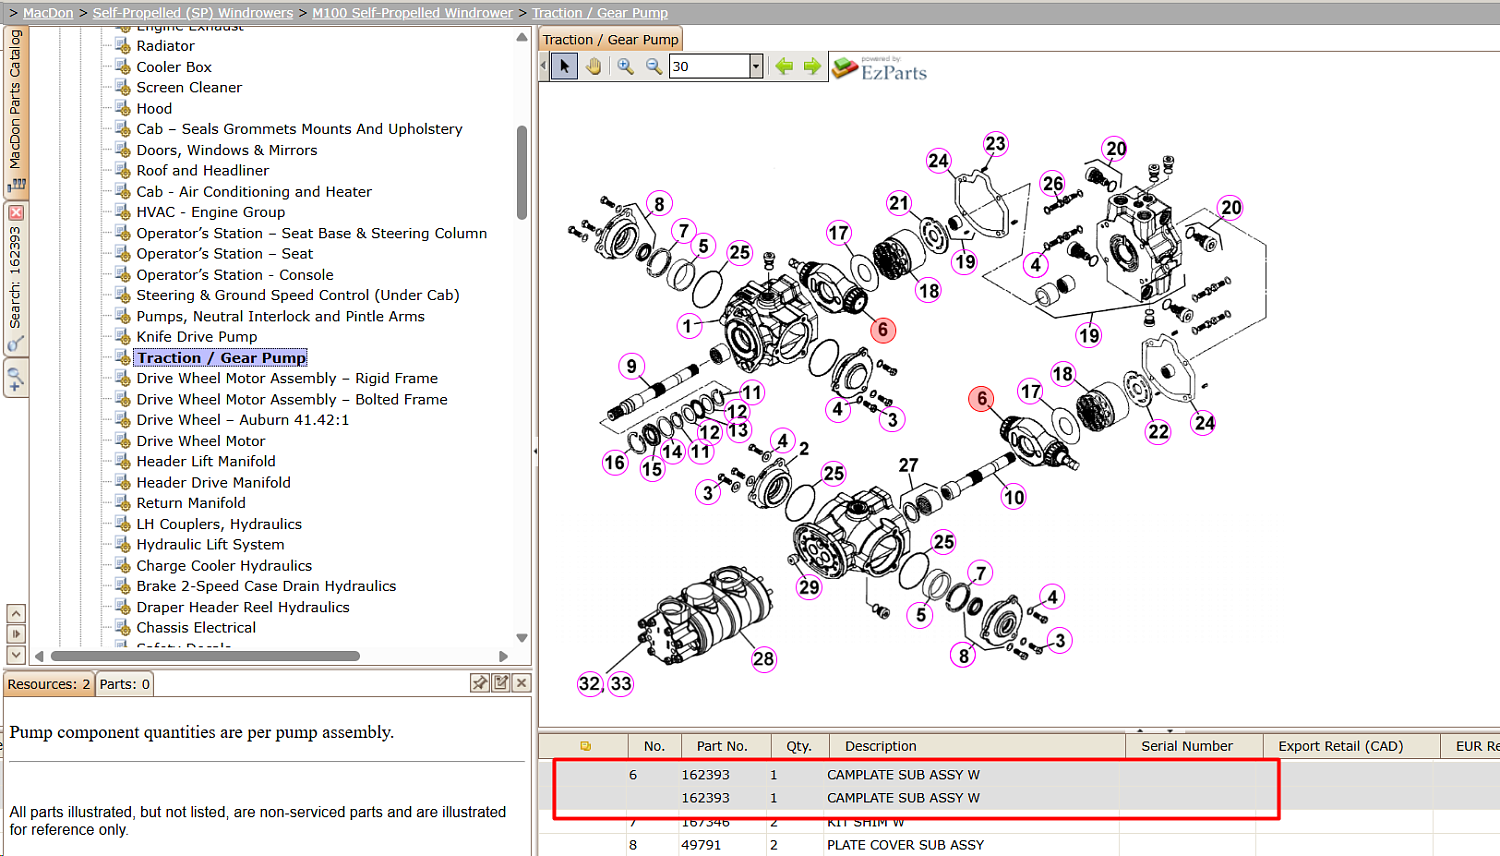Viewport: 1500px width, 856px height.
Task: Click the zoom percentage field showing 30
Action: point(709,66)
